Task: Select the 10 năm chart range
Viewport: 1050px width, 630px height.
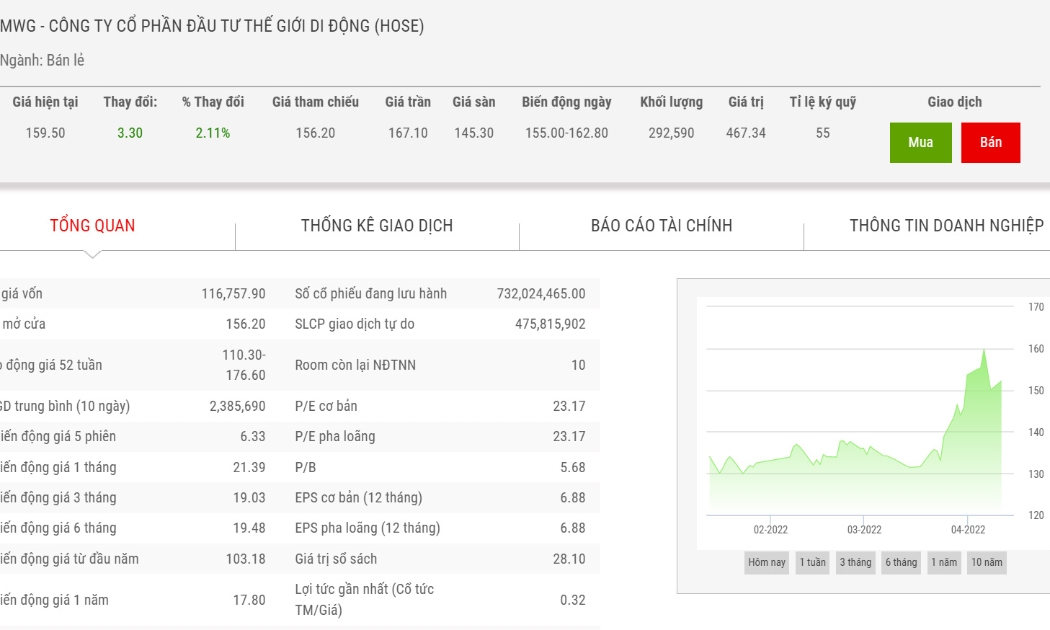Action: (x=986, y=562)
